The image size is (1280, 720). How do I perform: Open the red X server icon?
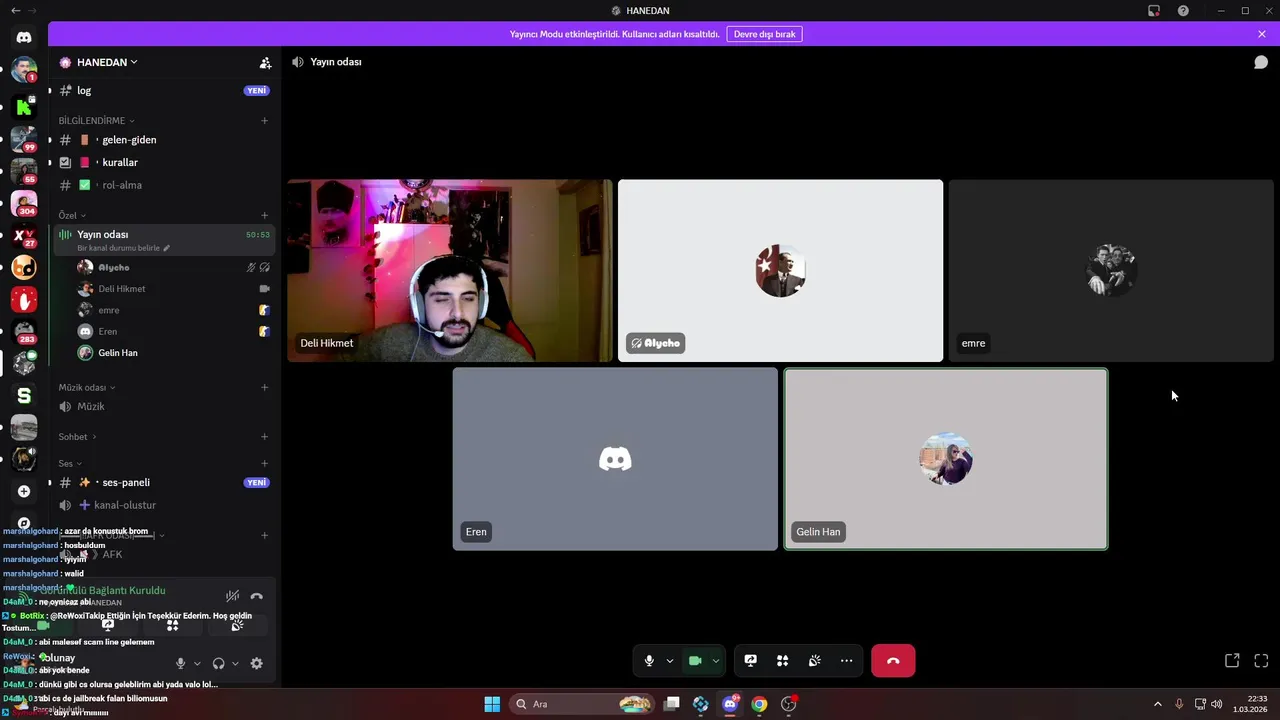(x=24, y=237)
